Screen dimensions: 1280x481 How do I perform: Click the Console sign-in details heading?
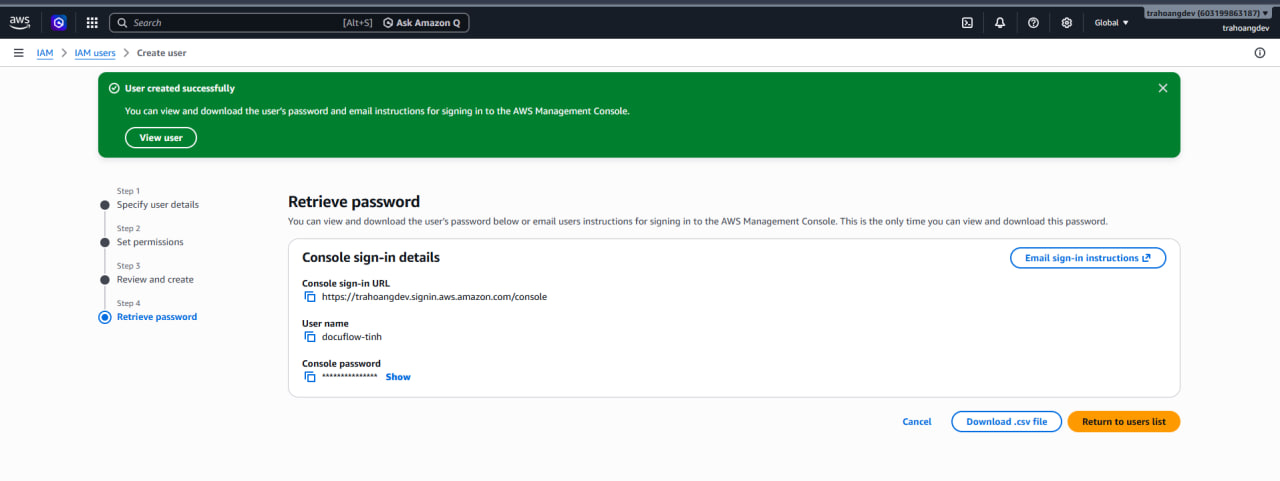(x=371, y=258)
